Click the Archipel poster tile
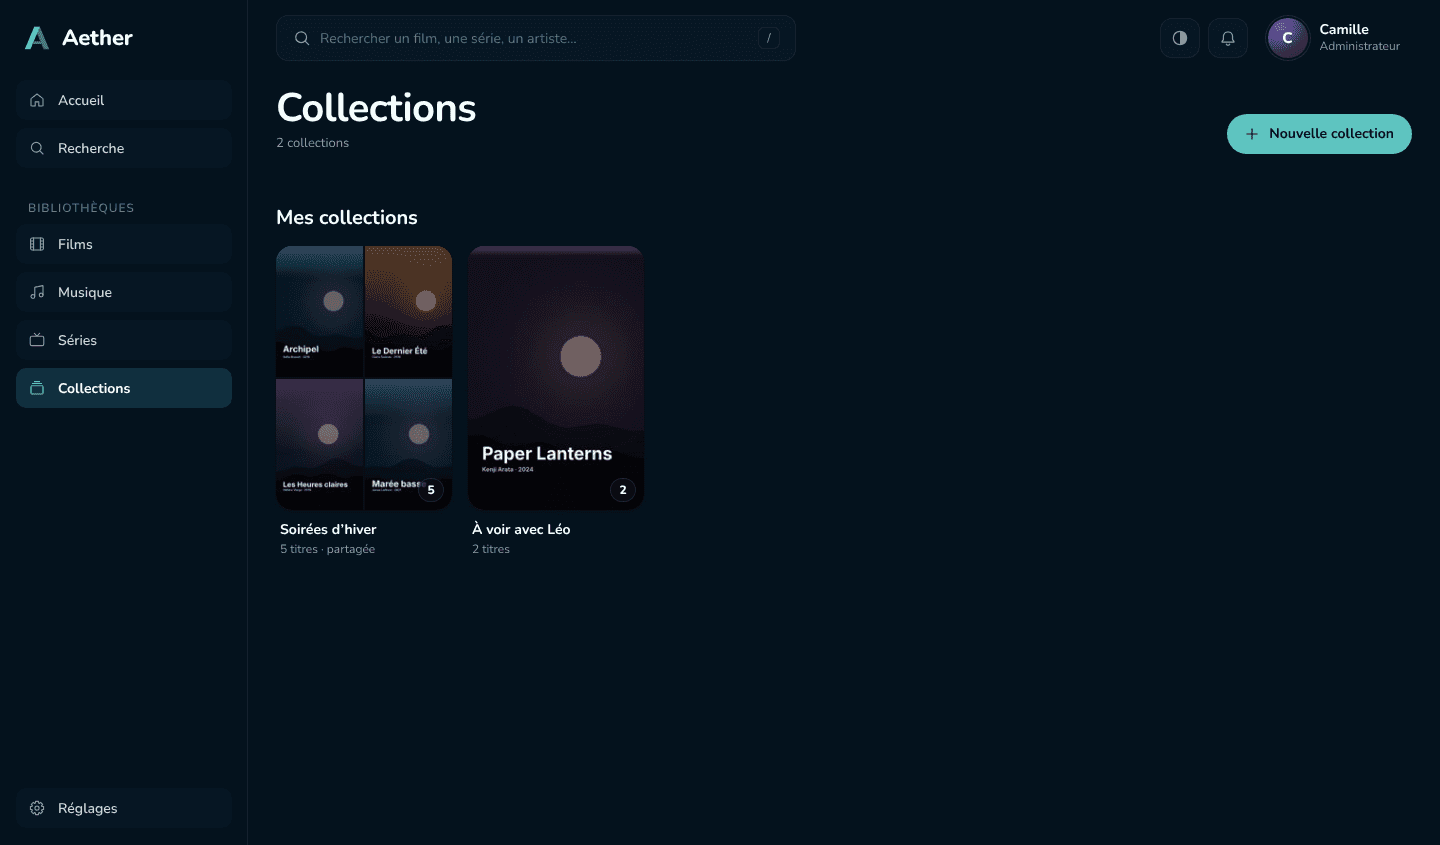The width and height of the screenshot is (1440, 845). [319, 311]
